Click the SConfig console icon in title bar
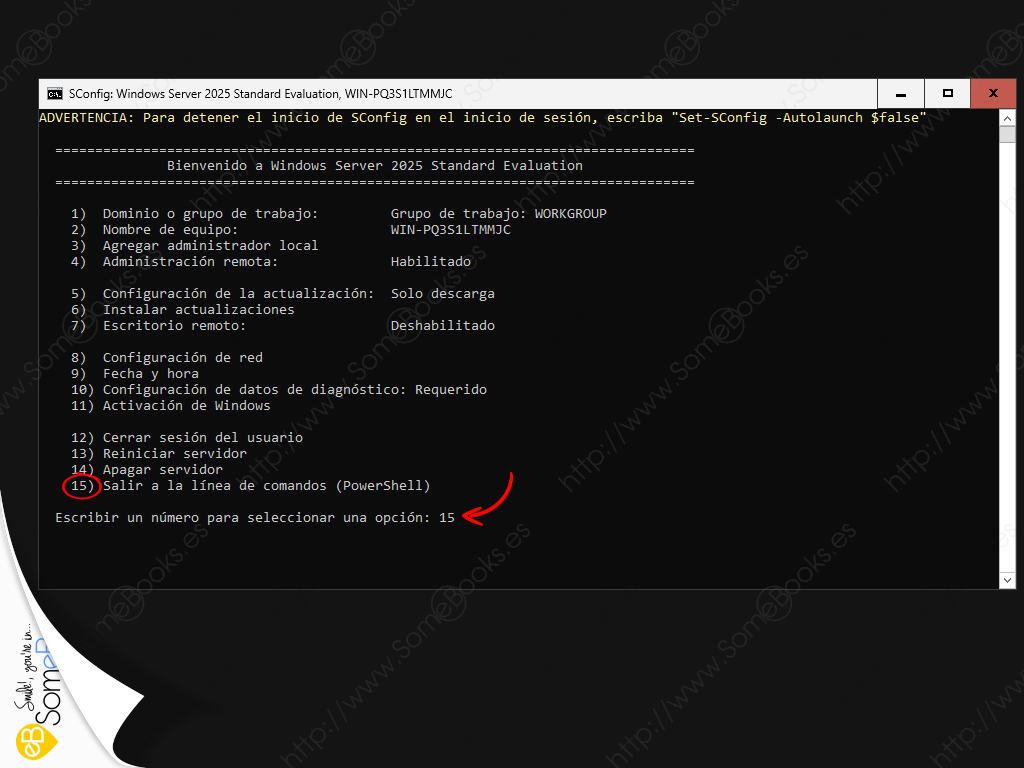The image size is (1024, 768). coord(55,93)
